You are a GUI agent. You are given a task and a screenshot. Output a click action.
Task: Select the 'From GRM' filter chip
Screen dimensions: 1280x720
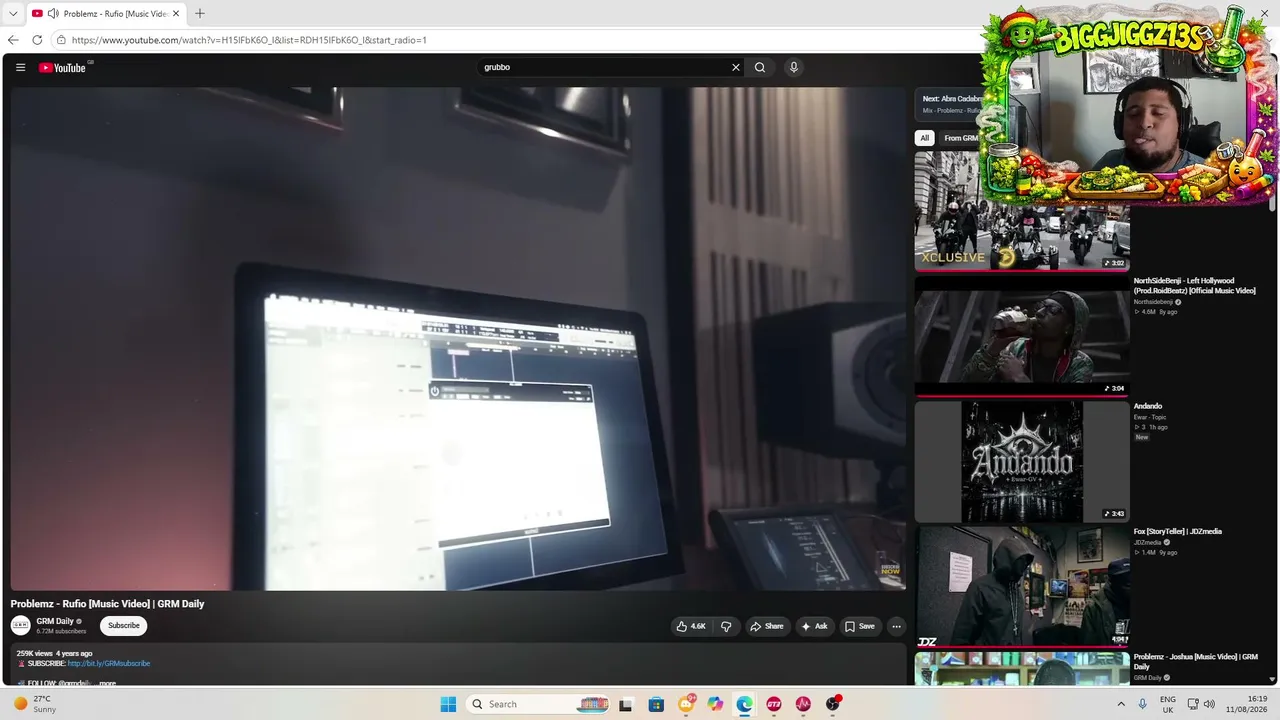pyautogui.click(x=961, y=138)
